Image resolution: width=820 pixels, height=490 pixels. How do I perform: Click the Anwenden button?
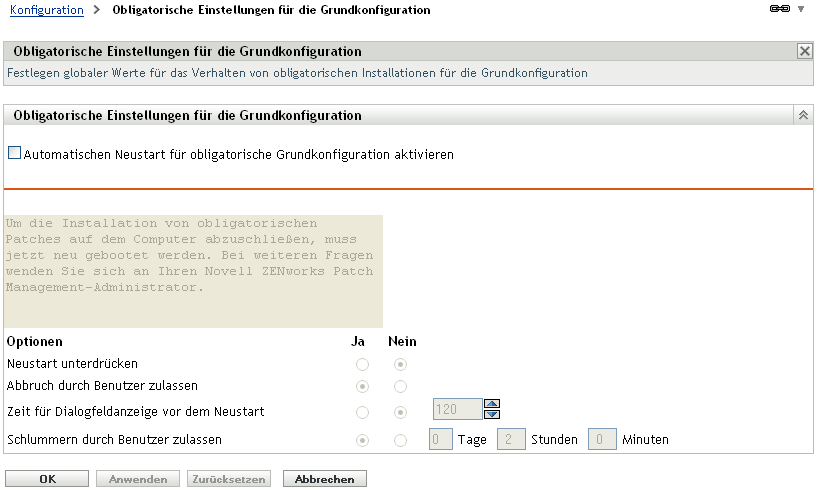[x=138, y=479]
